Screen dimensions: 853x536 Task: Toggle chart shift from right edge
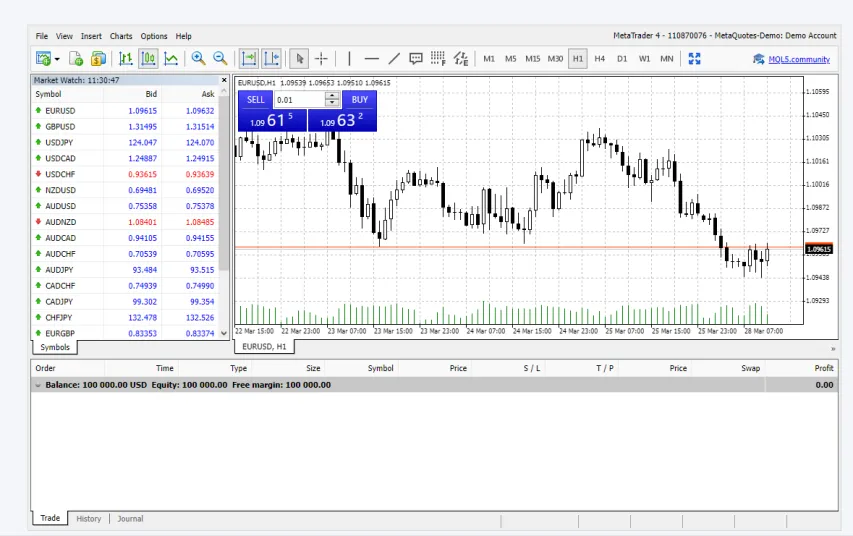pyautogui.click(x=271, y=59)
